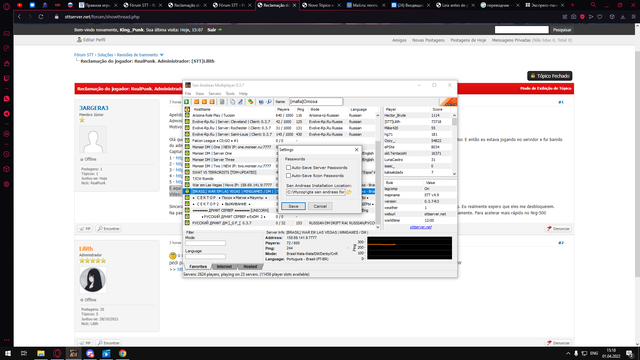Image resolution: width=640 pixels, height=360 pixels.
Task: Click the player Name input field
Action: (316, 102)
